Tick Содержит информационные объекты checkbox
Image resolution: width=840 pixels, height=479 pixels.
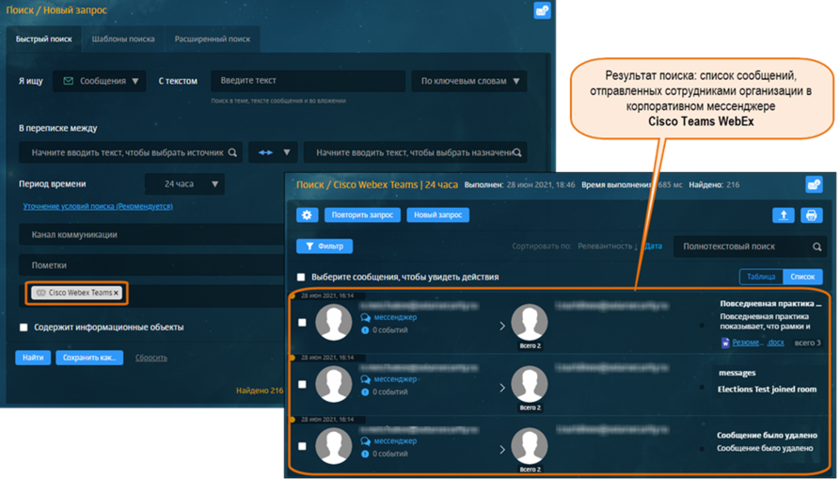23,327
